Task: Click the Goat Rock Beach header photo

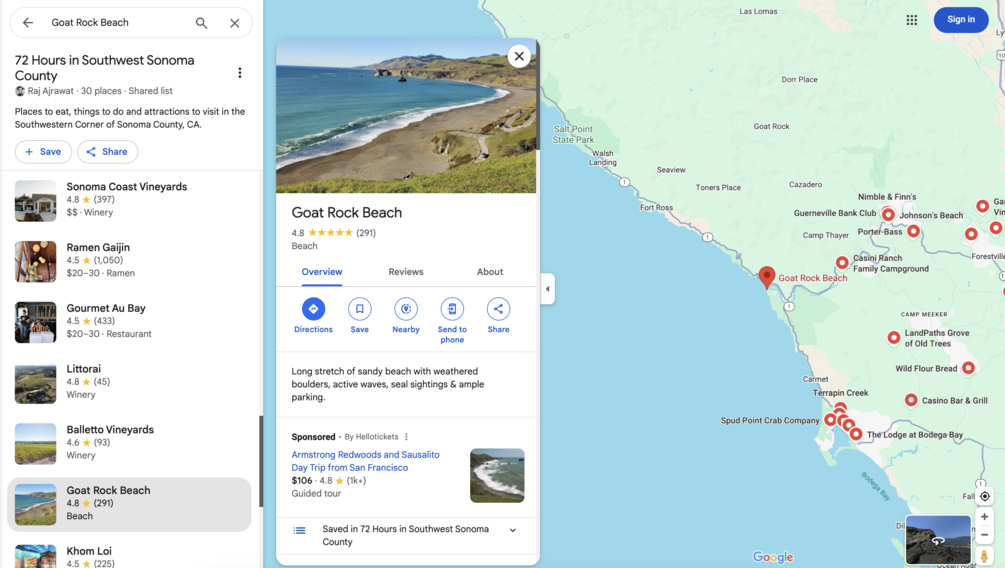Action: point(406,116)
